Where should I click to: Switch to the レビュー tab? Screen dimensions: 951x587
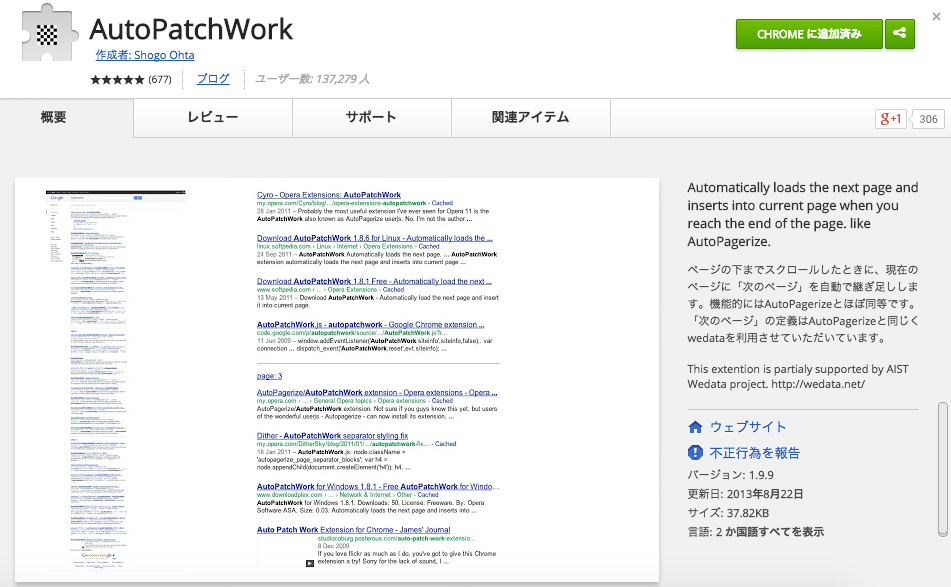(x=213, y=117)
